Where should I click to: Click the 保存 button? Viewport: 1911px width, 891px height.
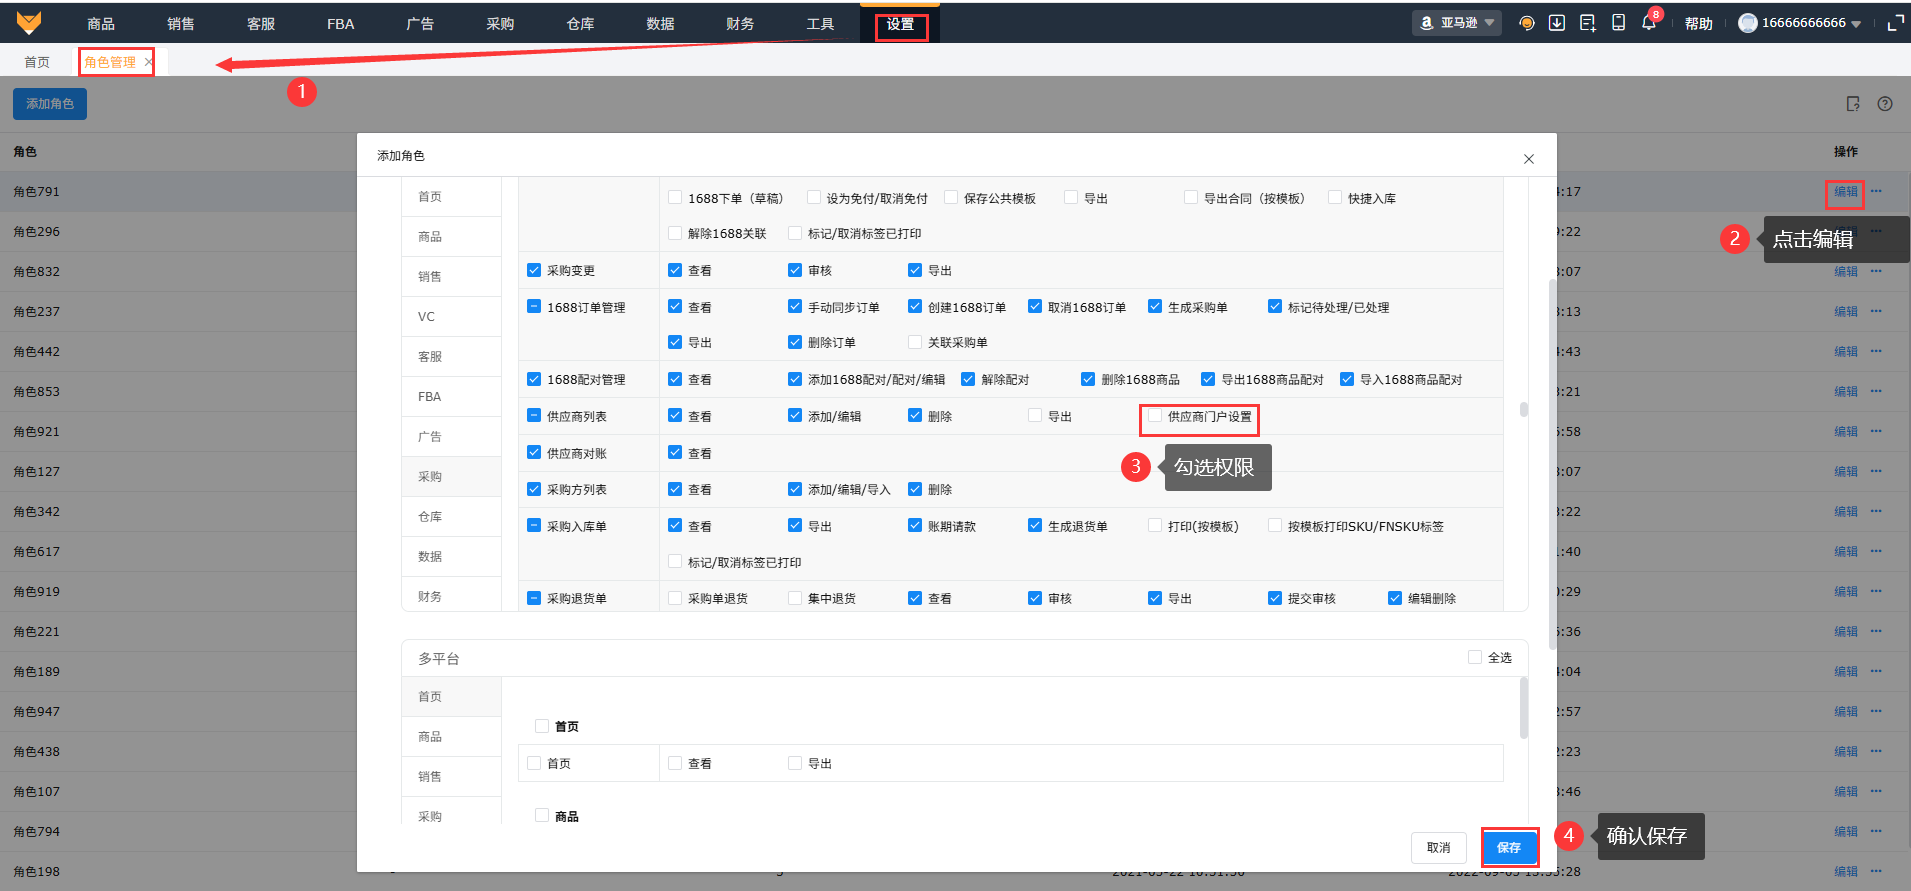click(1508, 848)
